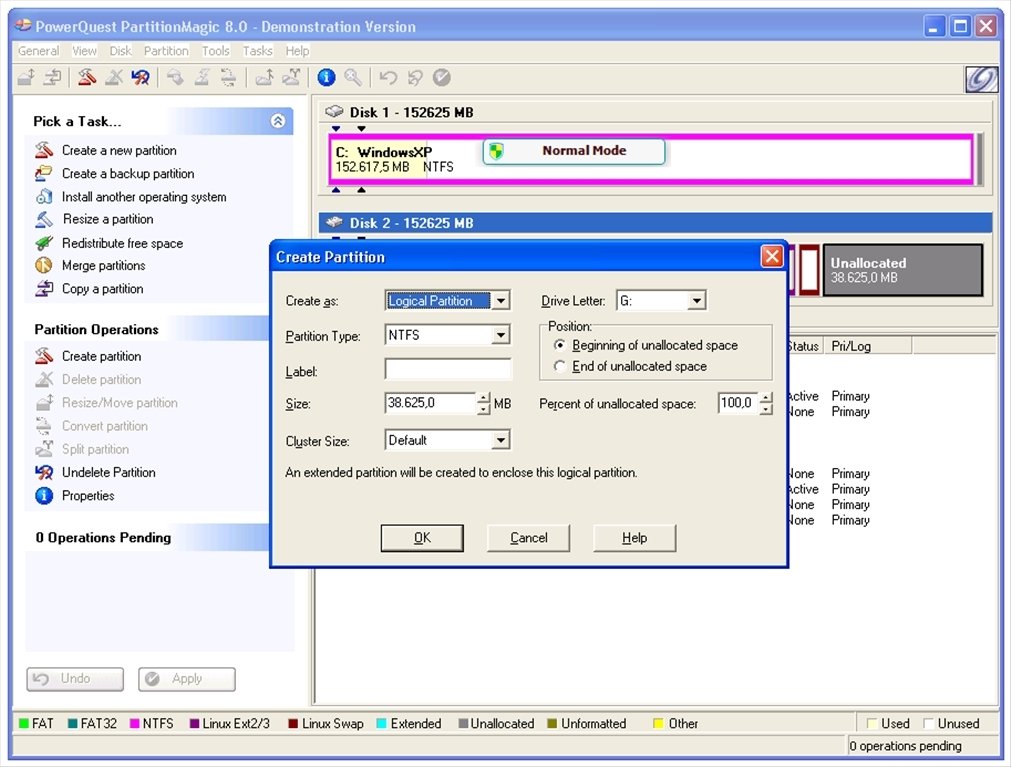The image size is (1011, 767).
Task: Increase Percent of unallocated space with up arrow
Action: 765,398
